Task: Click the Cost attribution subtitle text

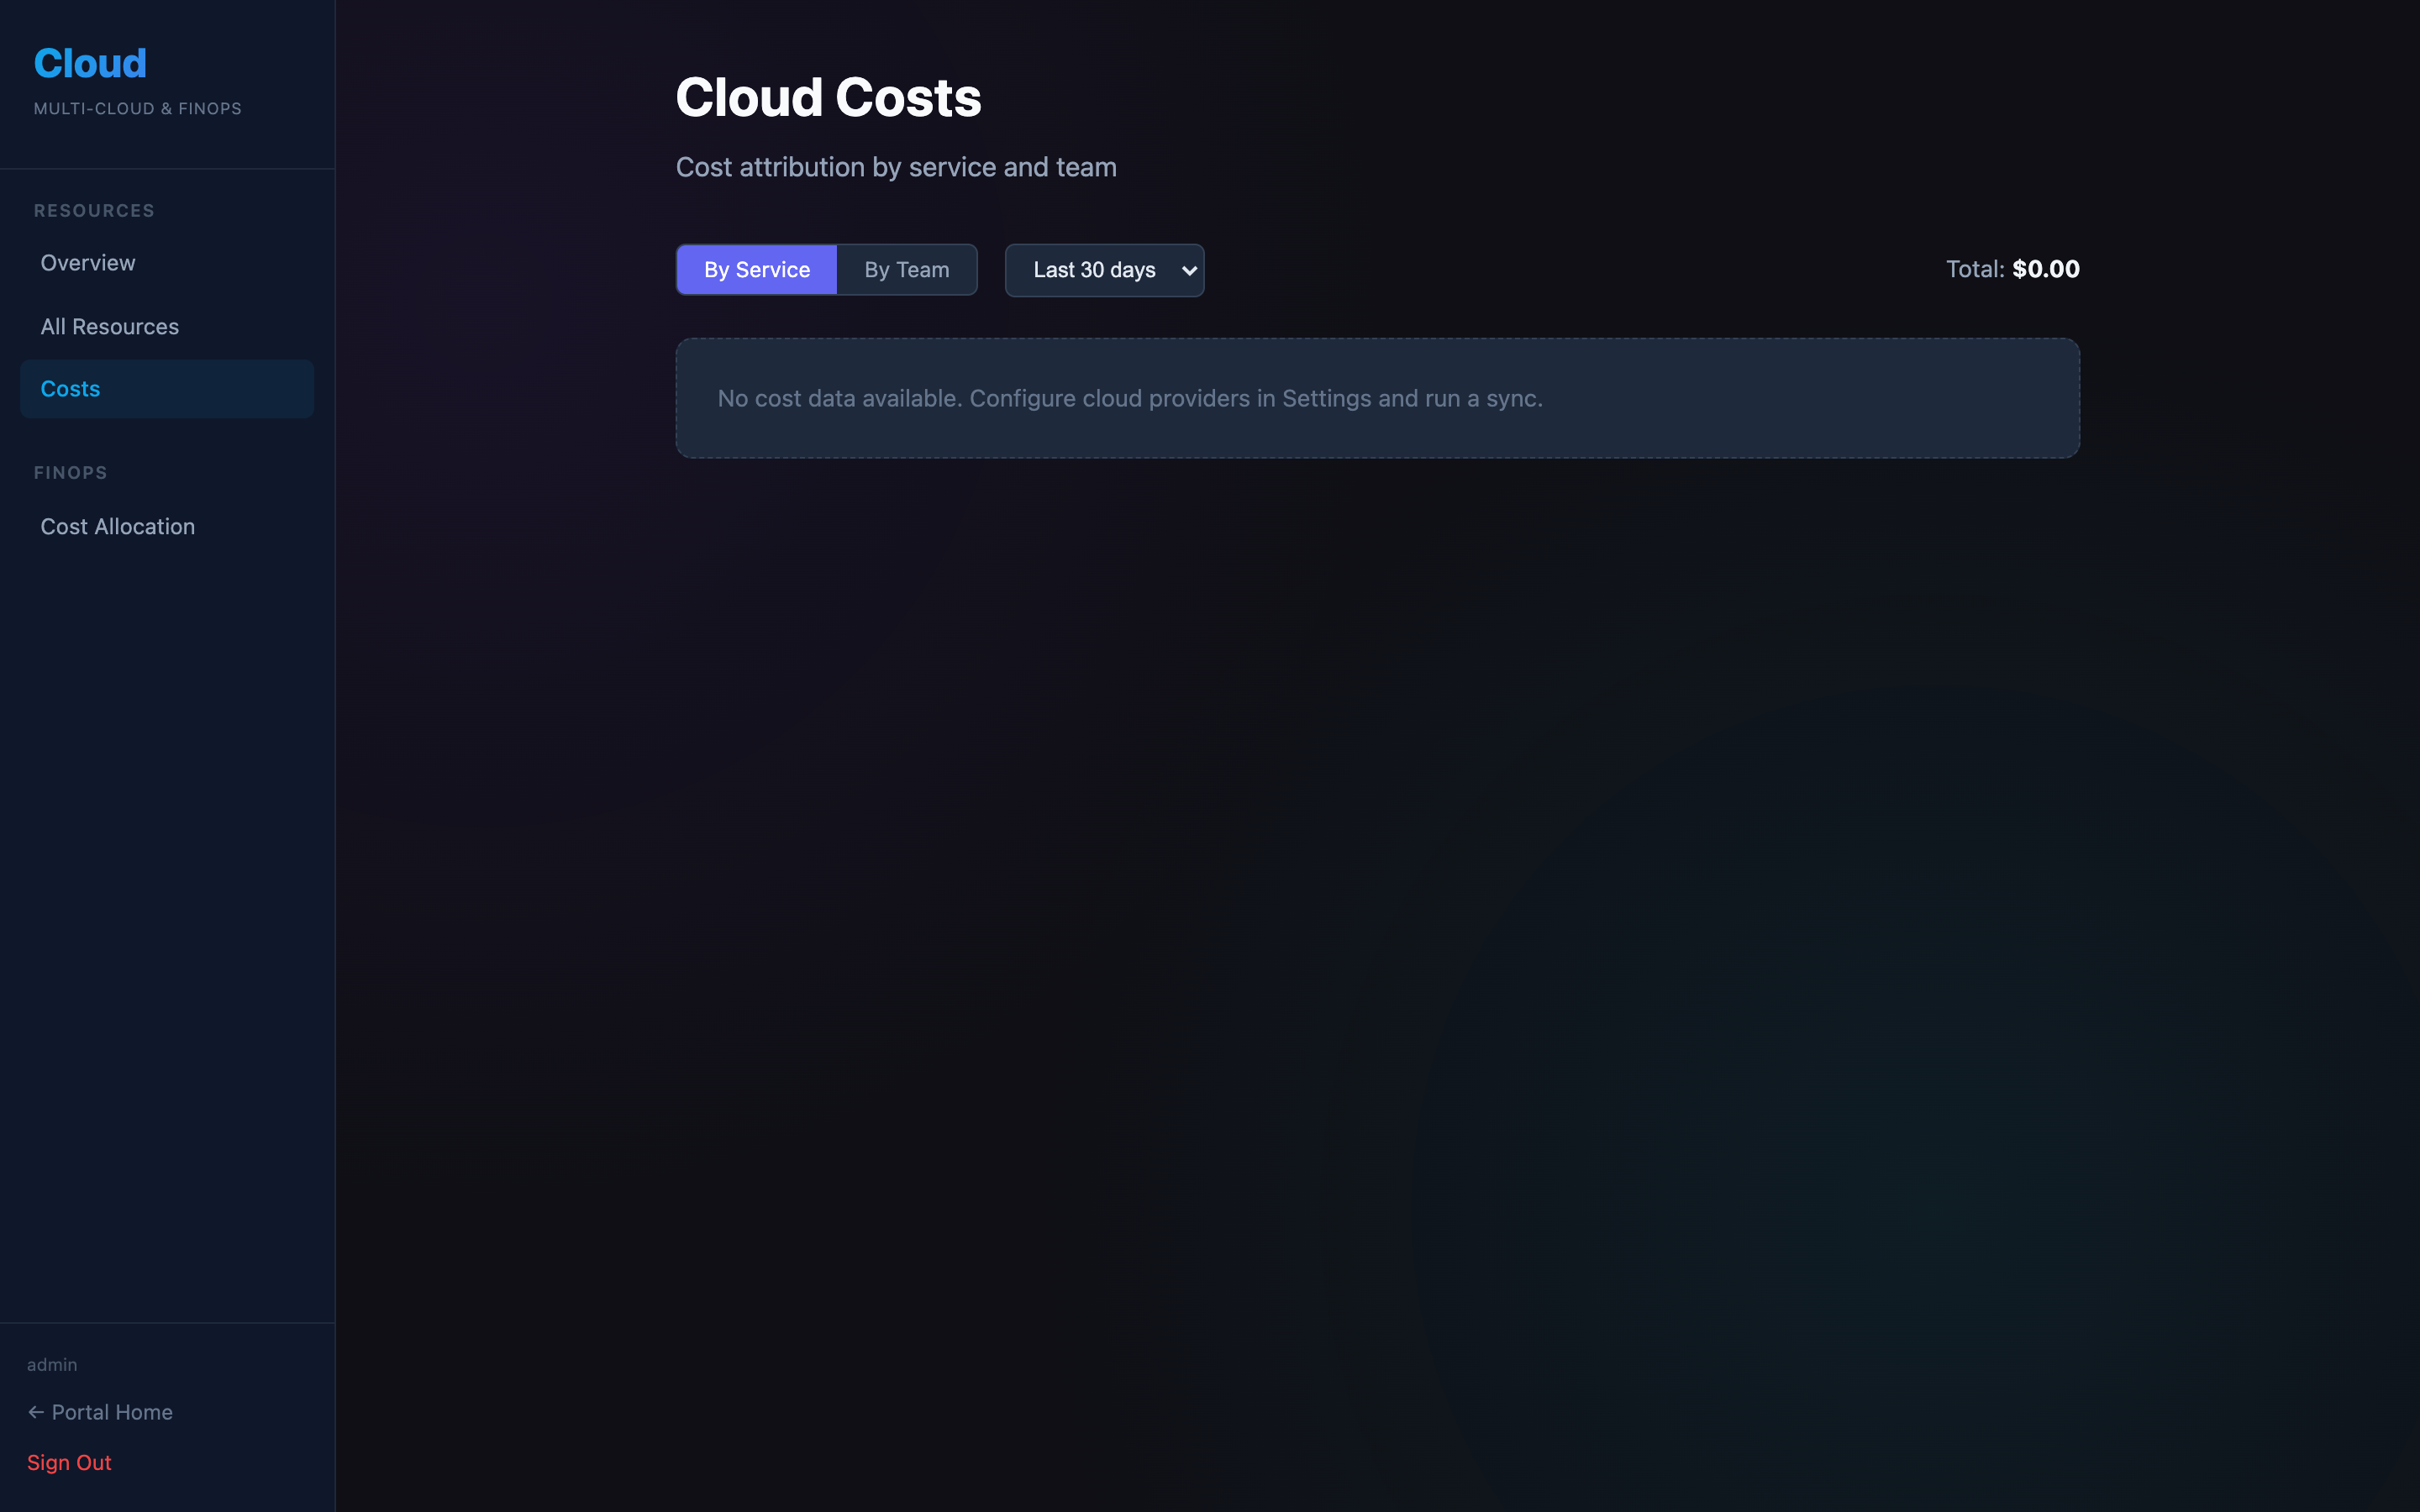Action: click(896, 167)
